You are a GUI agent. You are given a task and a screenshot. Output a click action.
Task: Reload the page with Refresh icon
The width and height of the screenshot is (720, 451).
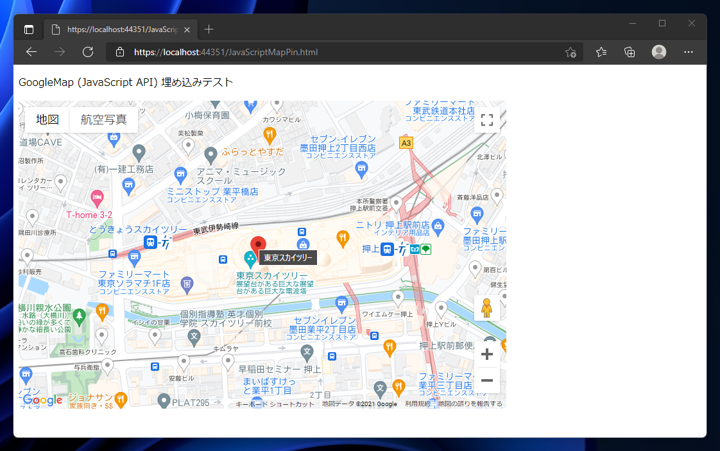(88, 52)
